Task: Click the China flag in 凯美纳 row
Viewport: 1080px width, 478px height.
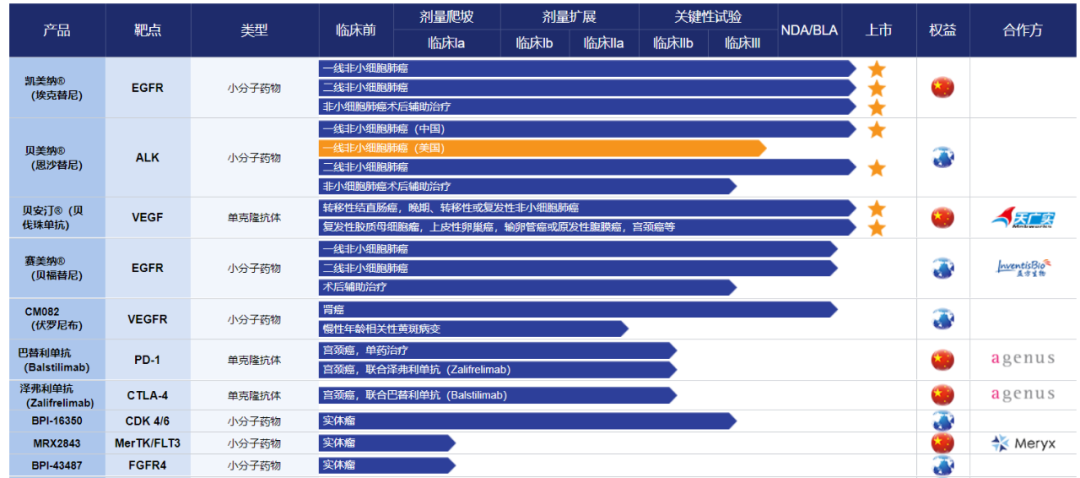Action: (x=942, y=87)
